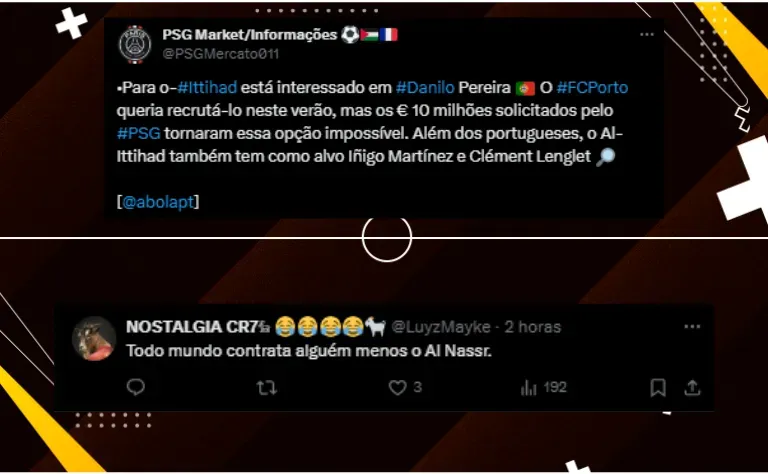768x474 pixels.
Task: Open PSG Market profile avatar
Action: pos(135,45)
